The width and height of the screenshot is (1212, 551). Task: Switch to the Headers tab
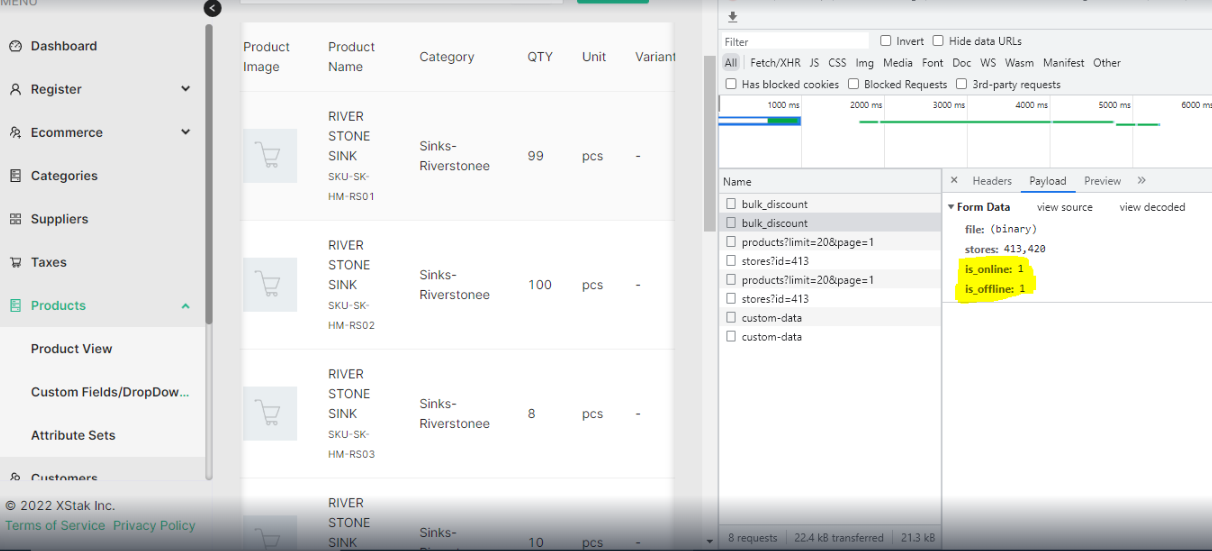click(x=992, y=181)
